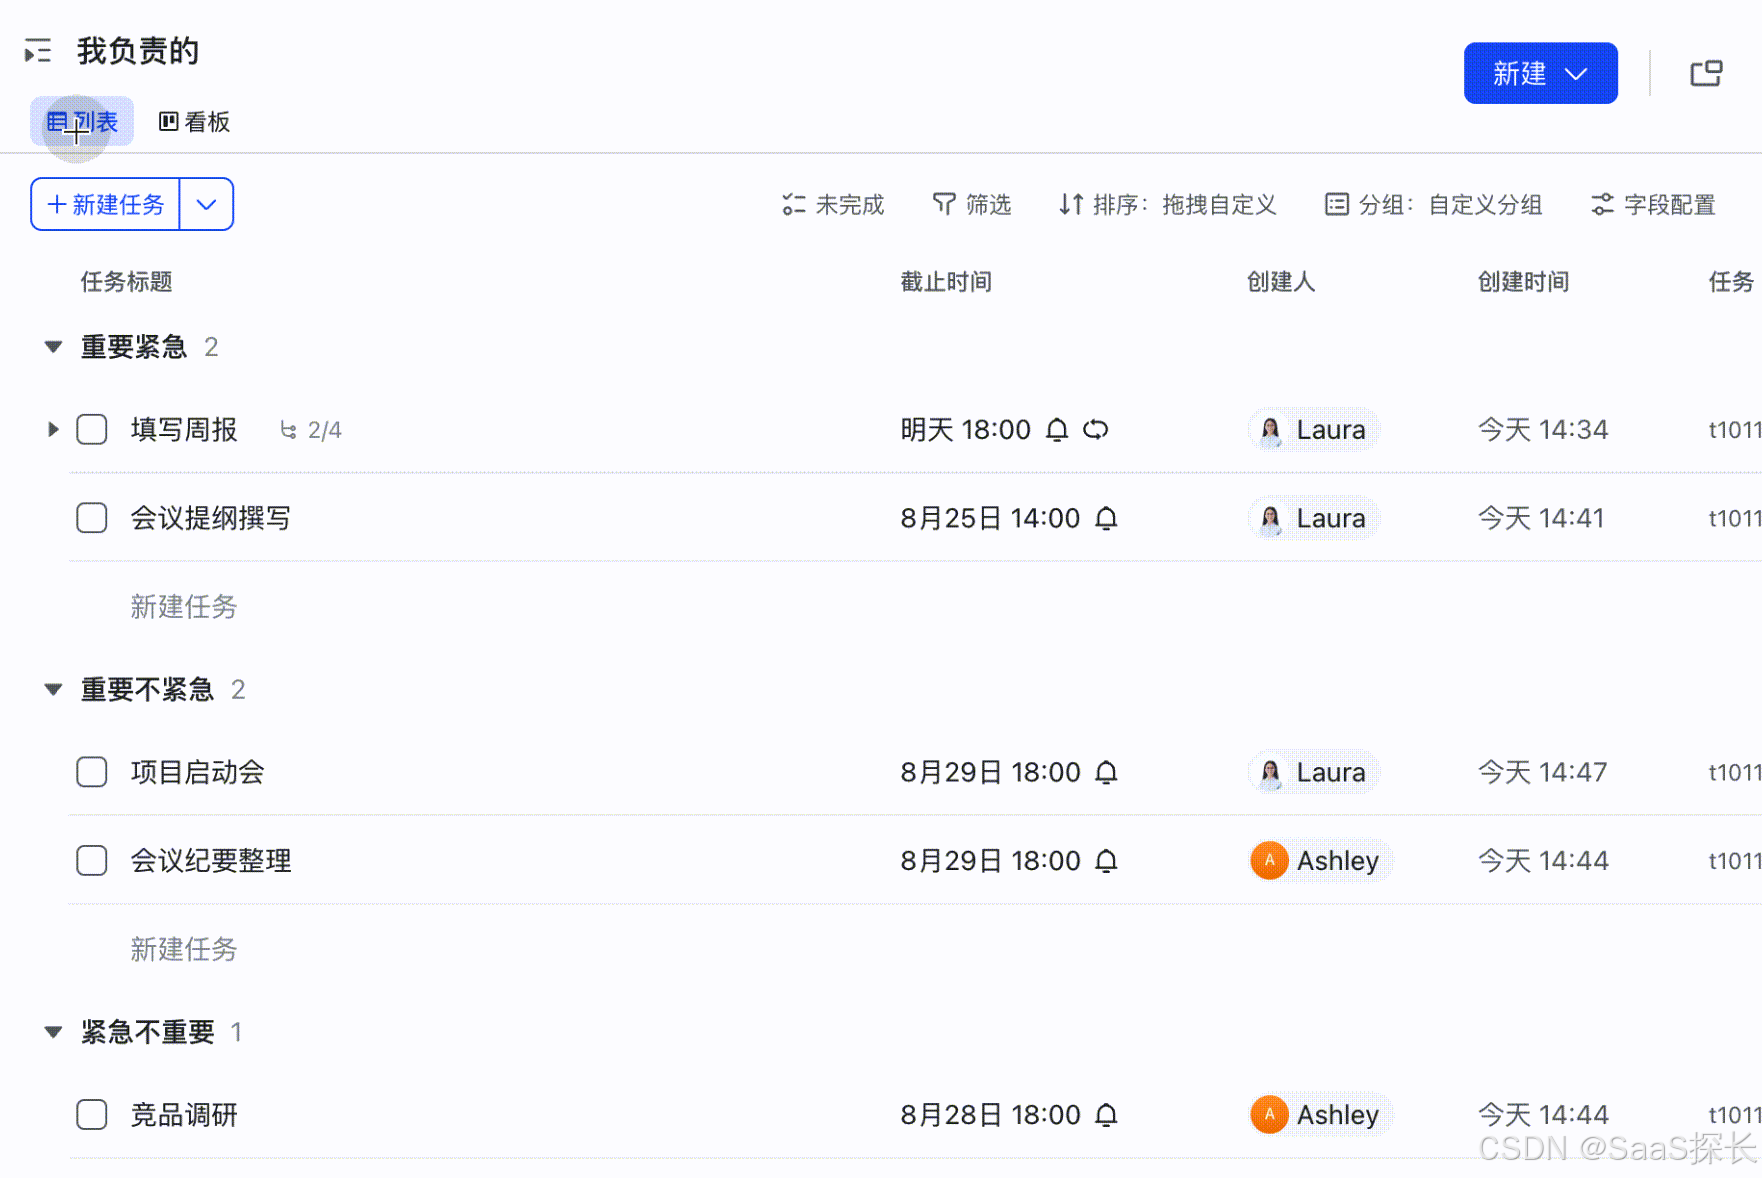Viewport: 1762px width, 1178px height.
Task: Click the bell icon for 项目启动会
Action: point(1106,772)
